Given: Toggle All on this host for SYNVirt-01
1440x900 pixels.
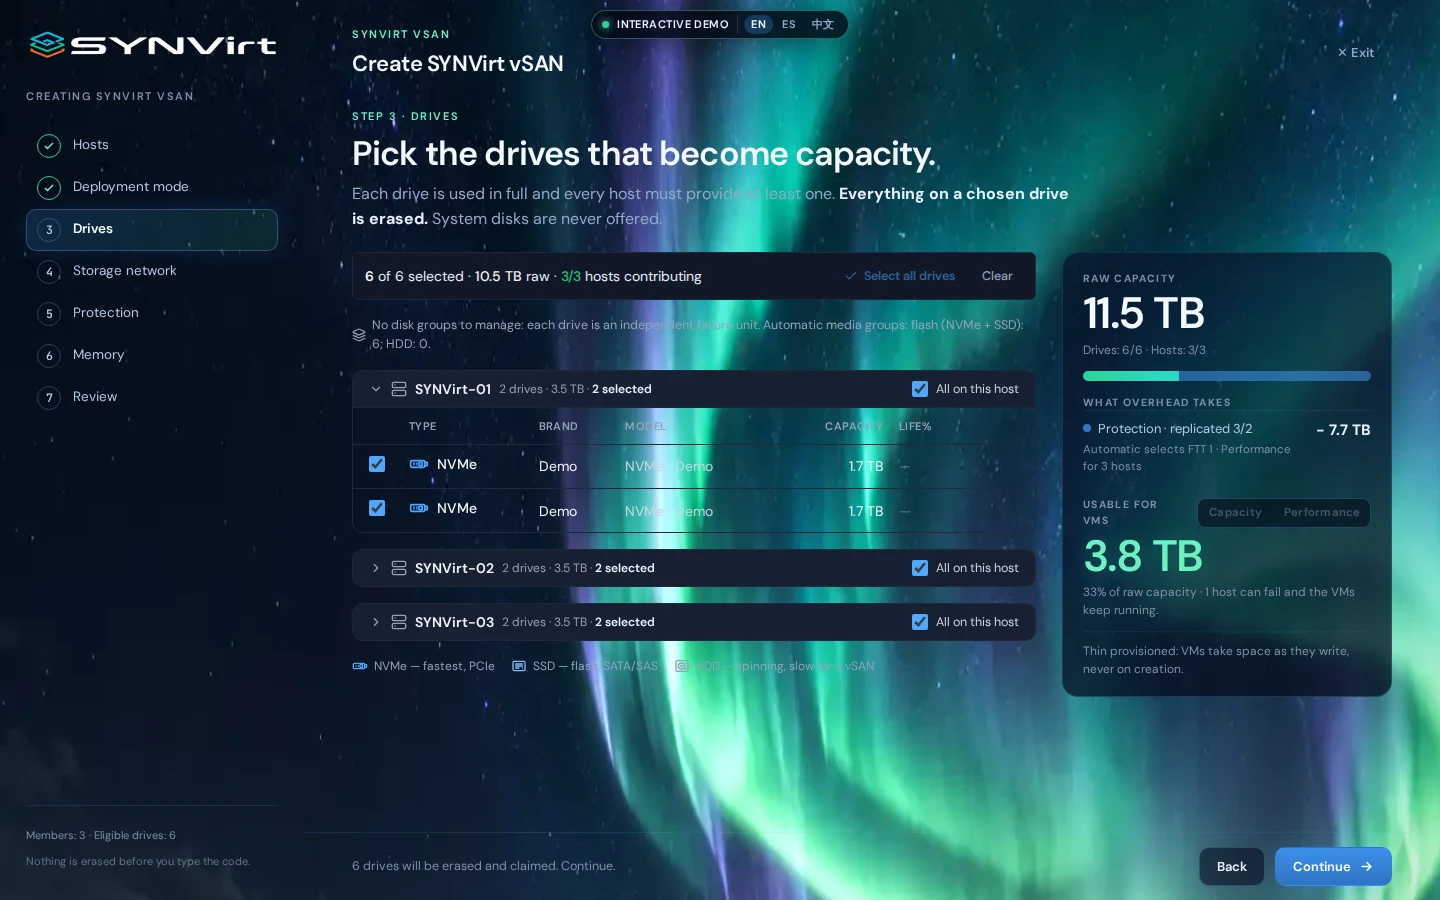Looking at the screenshot, I should point(920,389).
